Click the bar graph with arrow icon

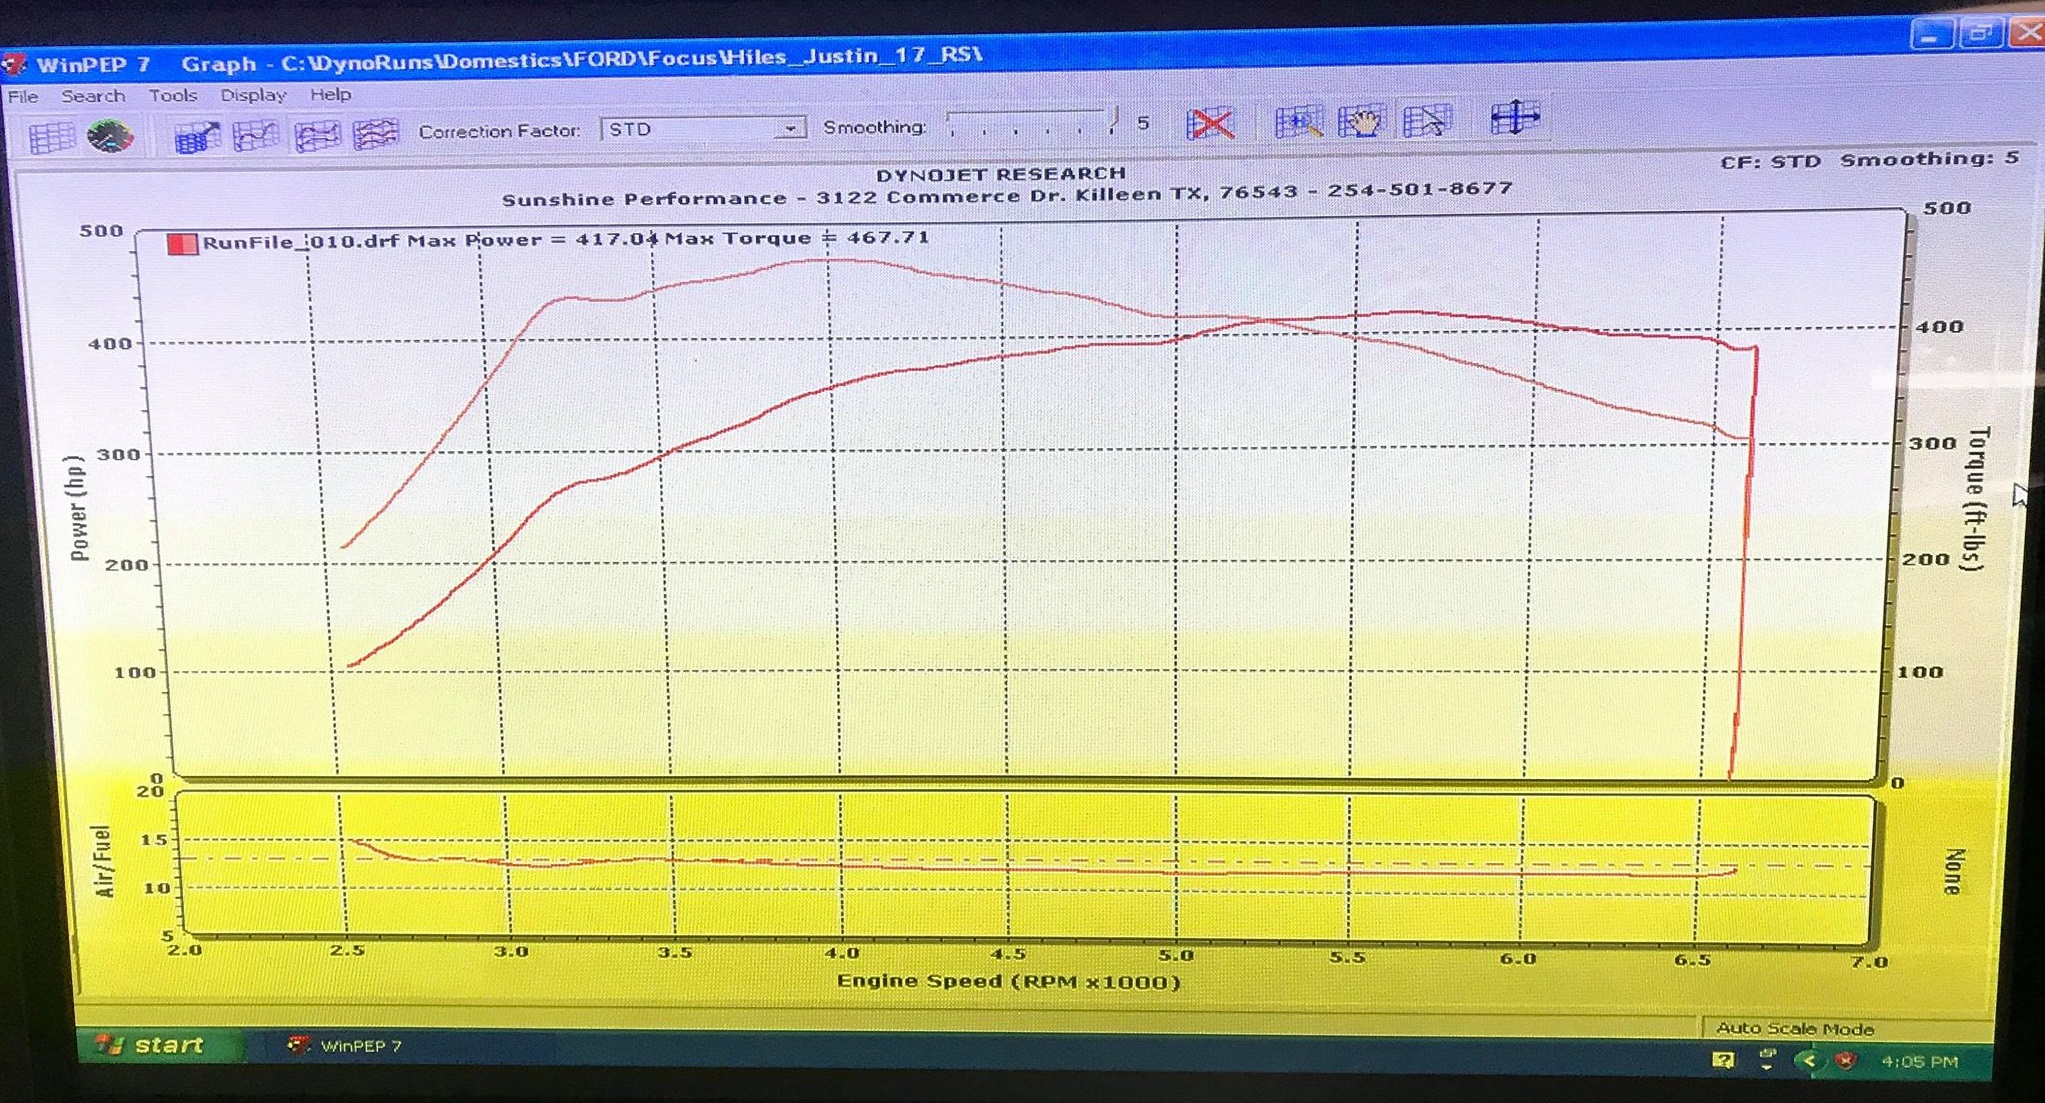click(197, 136)
